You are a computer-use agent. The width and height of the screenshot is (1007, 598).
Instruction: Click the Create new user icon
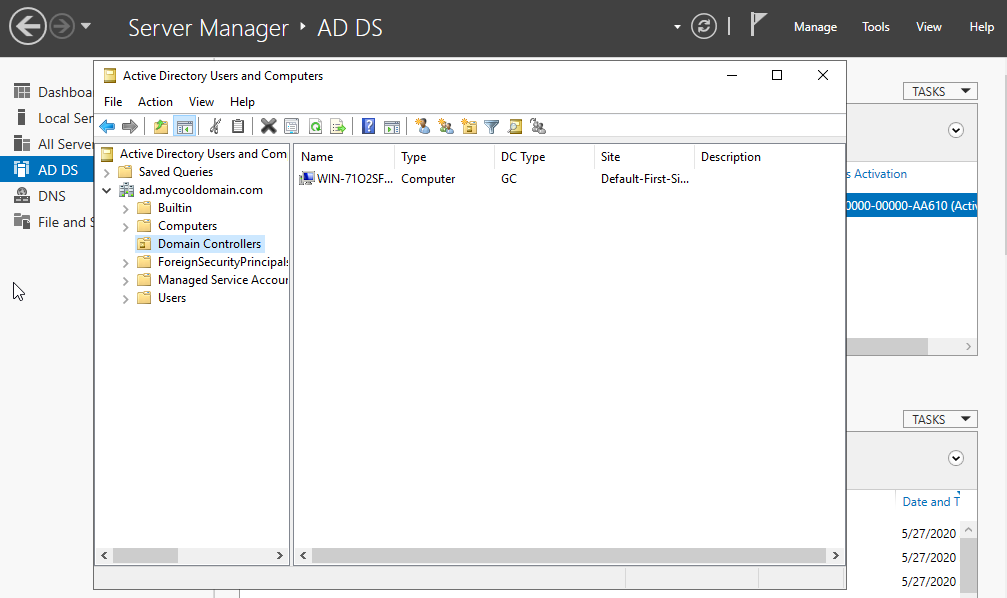tap(423, 126)
